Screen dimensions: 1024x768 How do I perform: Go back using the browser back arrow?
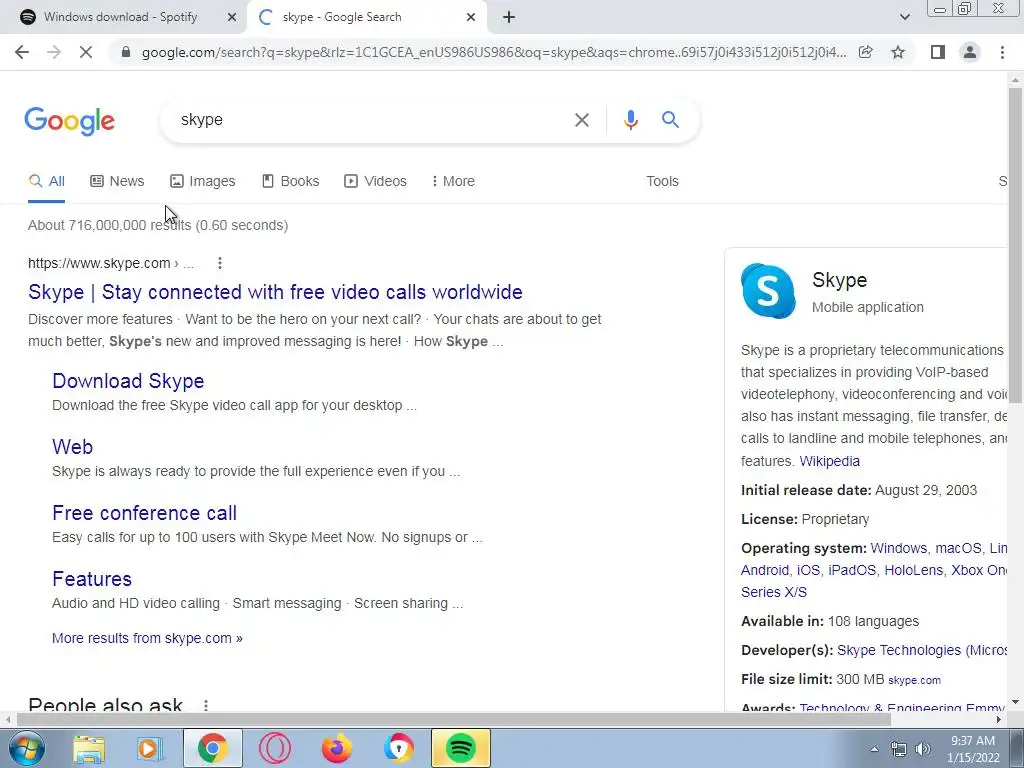pyautogui.click(x=22, y=52)
